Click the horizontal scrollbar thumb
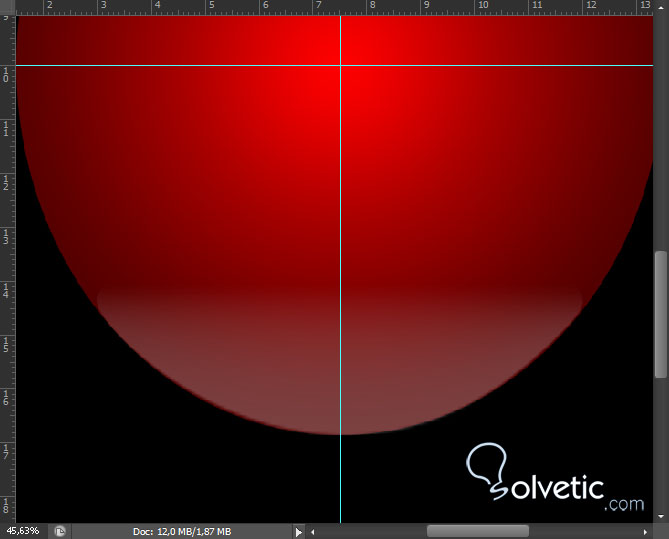The image size is (669, 539). [477, 531]
